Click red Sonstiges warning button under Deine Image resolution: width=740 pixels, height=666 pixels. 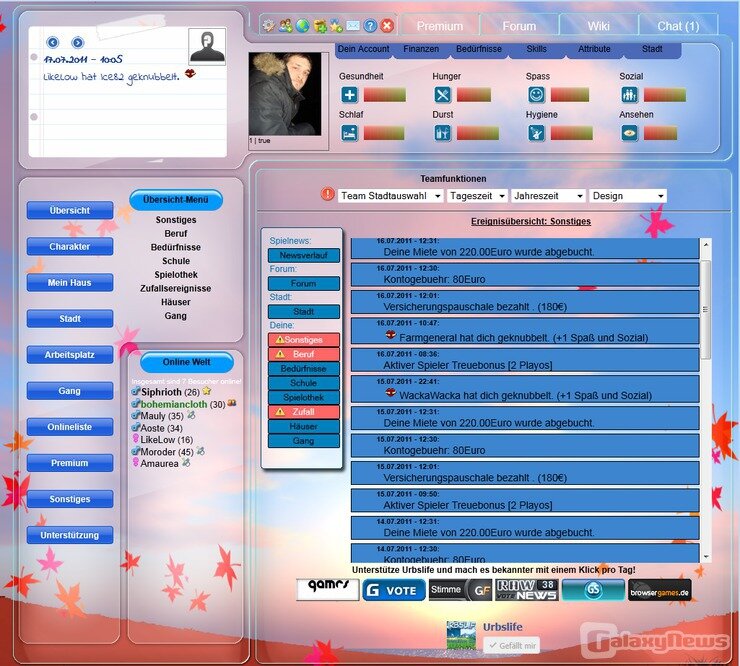303,340
